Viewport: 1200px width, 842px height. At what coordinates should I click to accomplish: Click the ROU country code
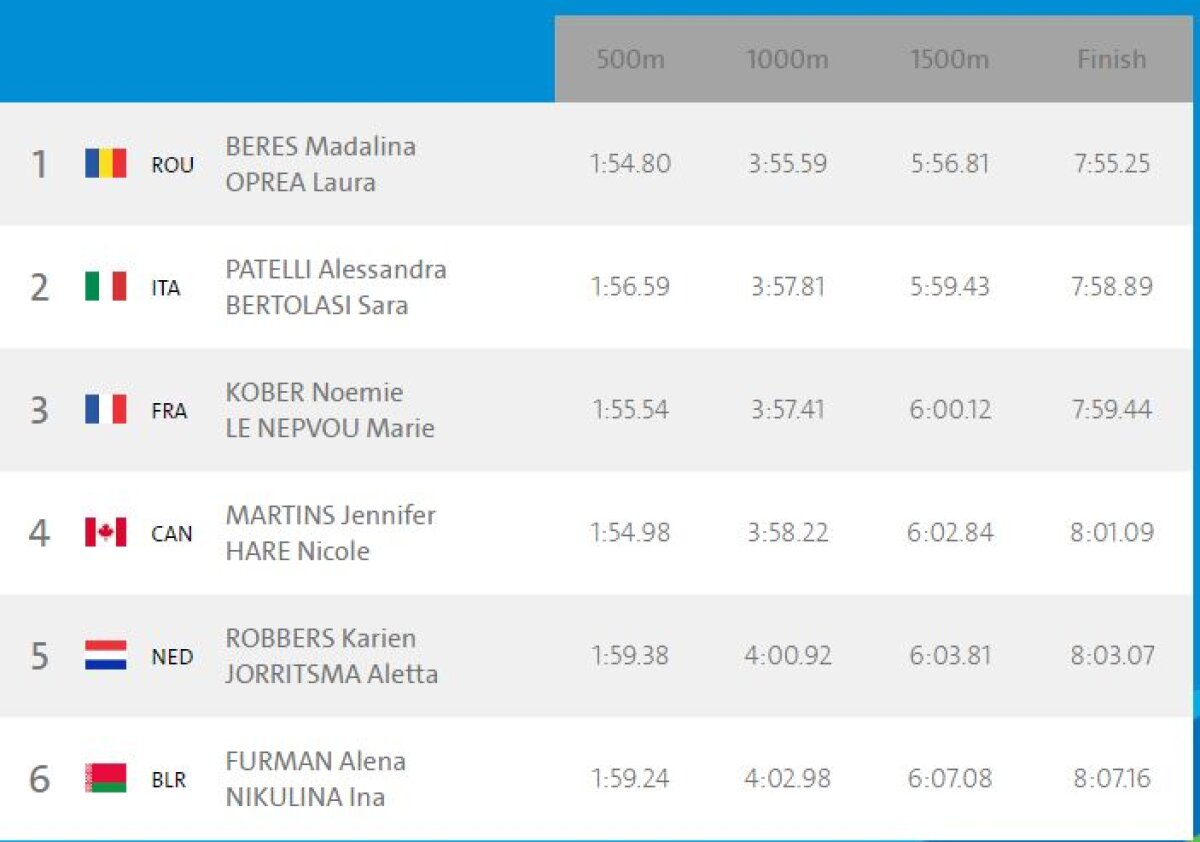172,165
